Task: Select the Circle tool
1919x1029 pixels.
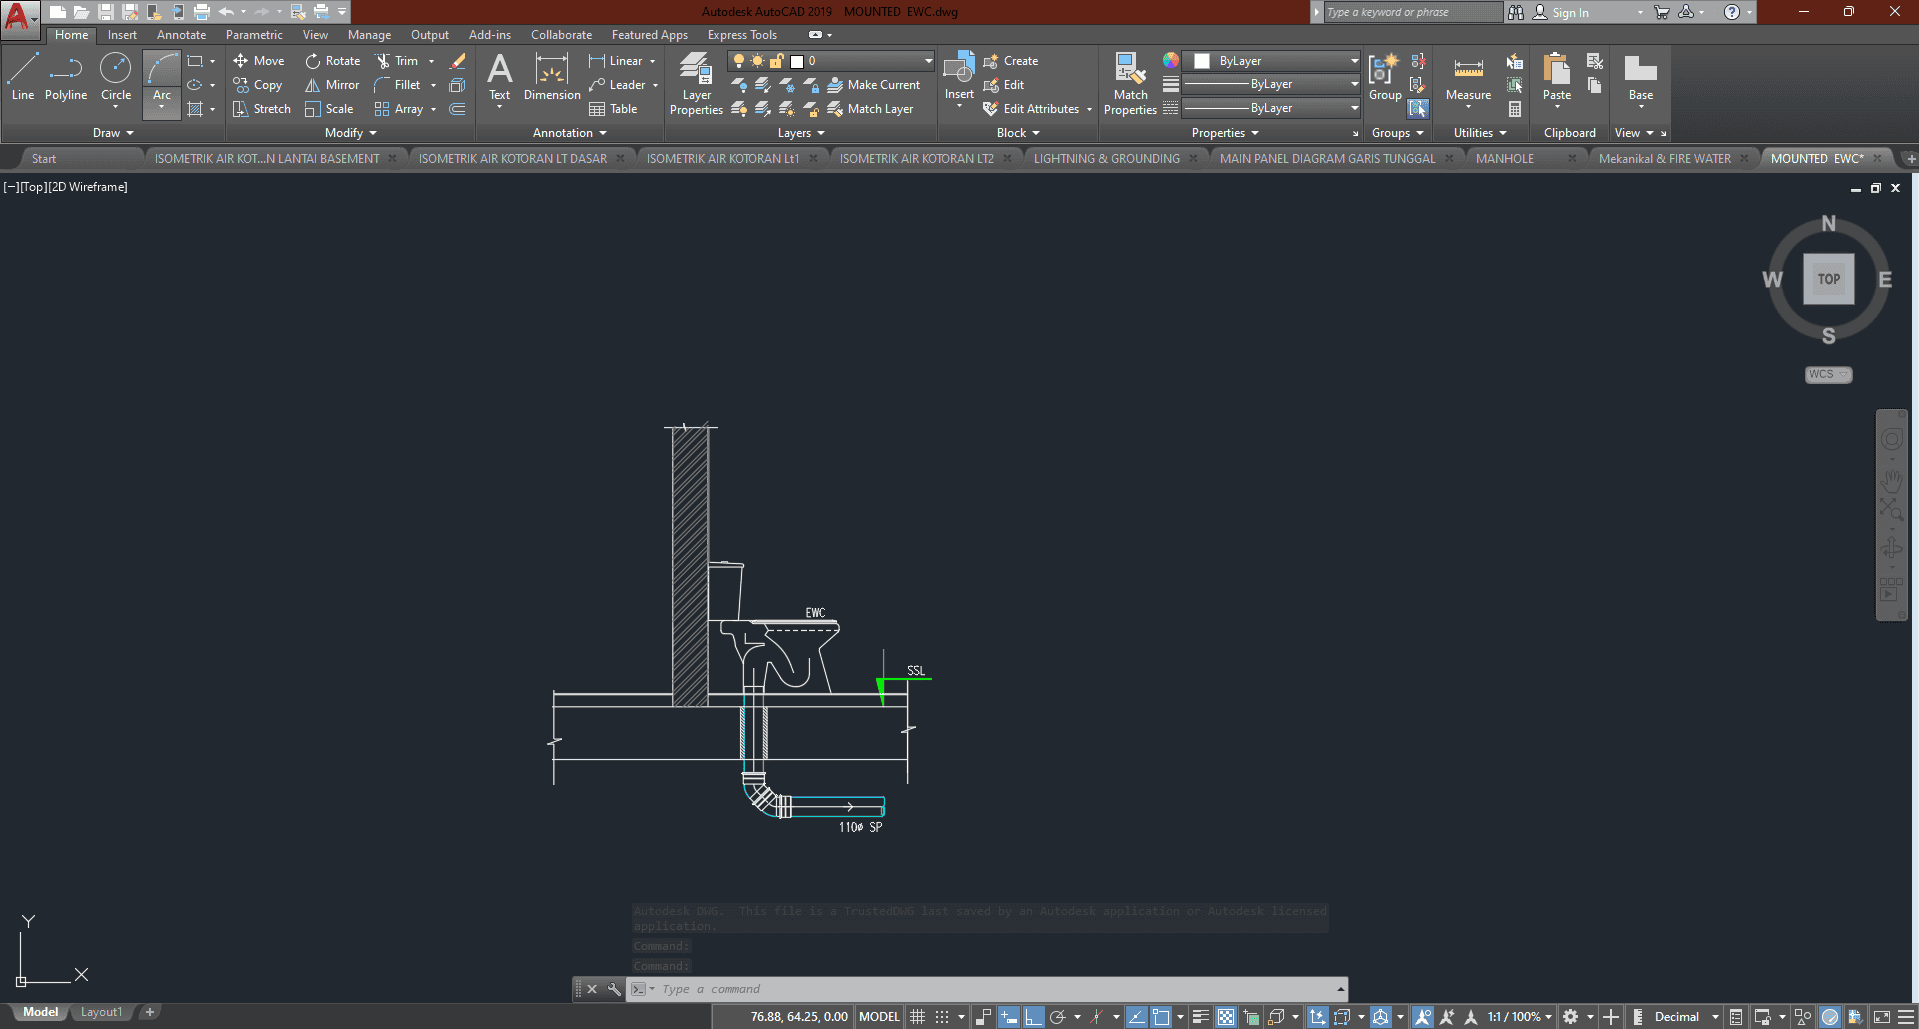Action: [116, 77]
